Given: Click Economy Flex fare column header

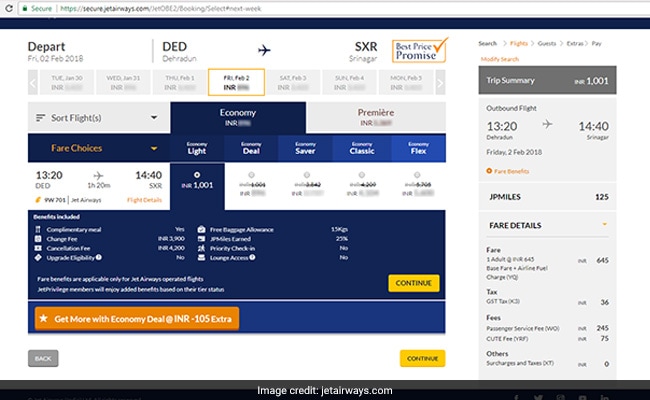Looking at the screenshot, I should [x=418, y=148].
